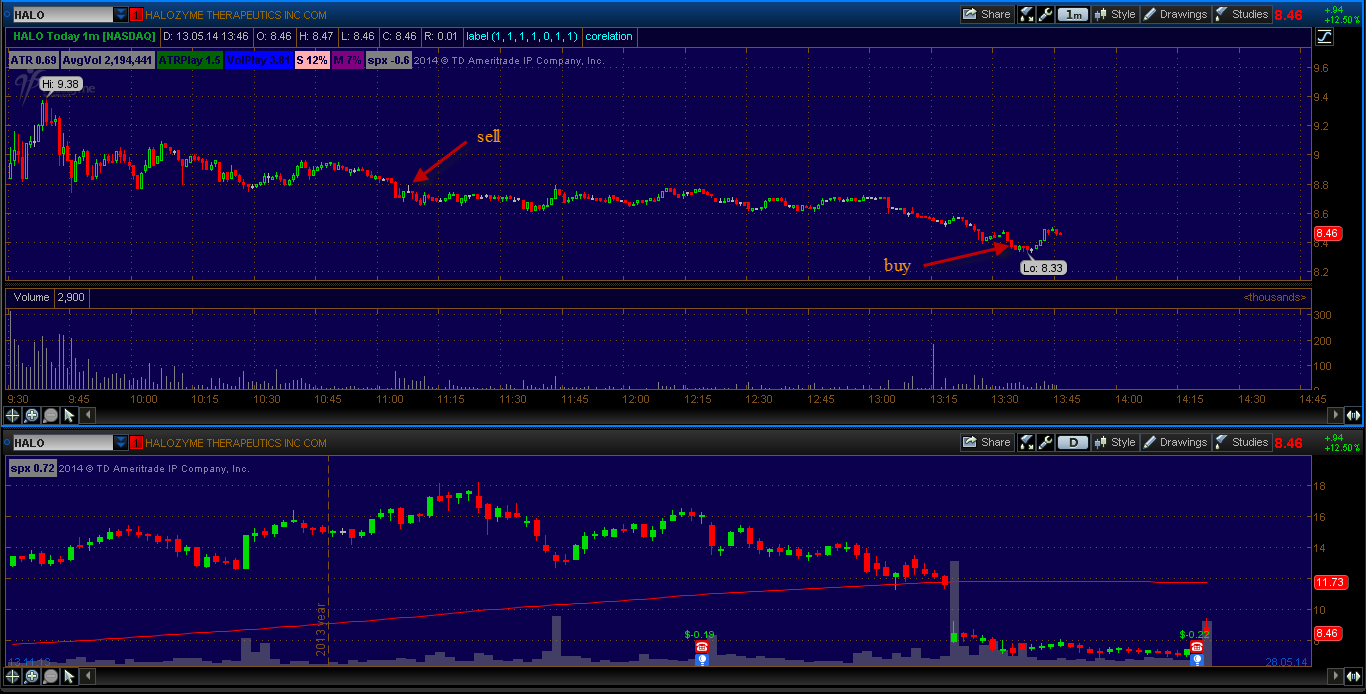Click left earnings phone icon at $-0.19
The image size is (1366, 694).
pos(701,647)
